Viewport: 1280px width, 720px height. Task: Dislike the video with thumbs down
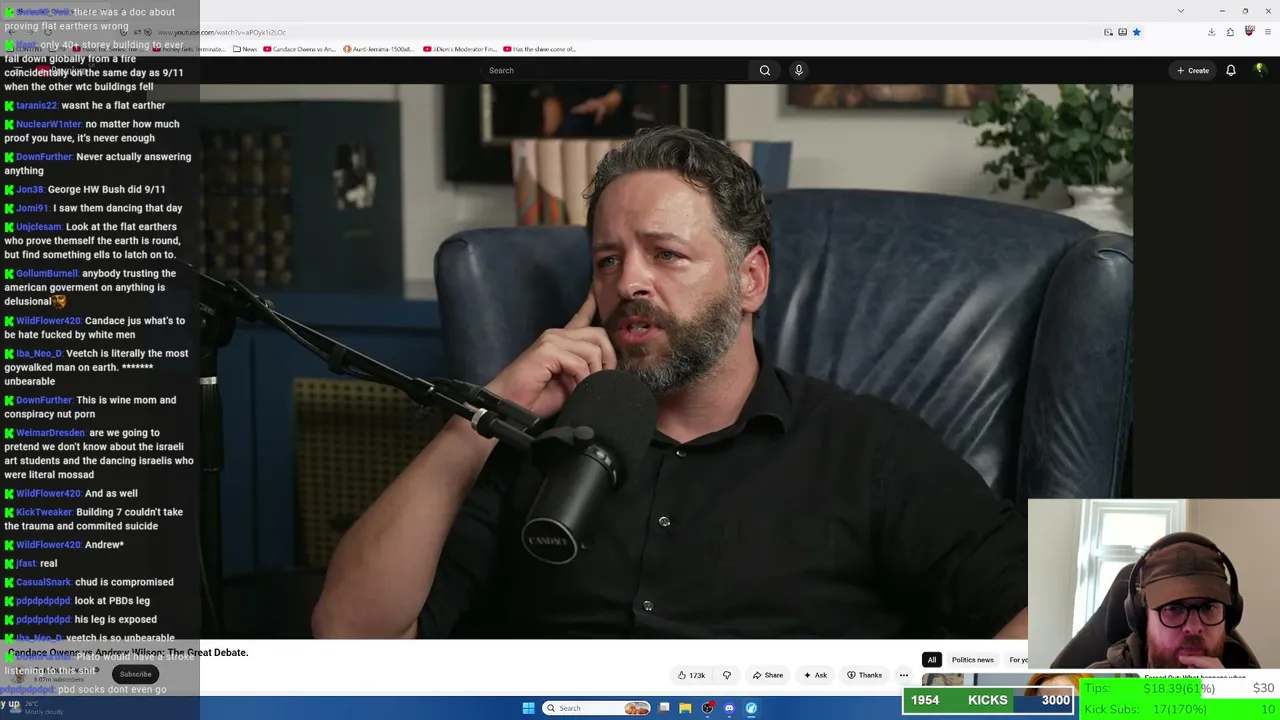727,675
